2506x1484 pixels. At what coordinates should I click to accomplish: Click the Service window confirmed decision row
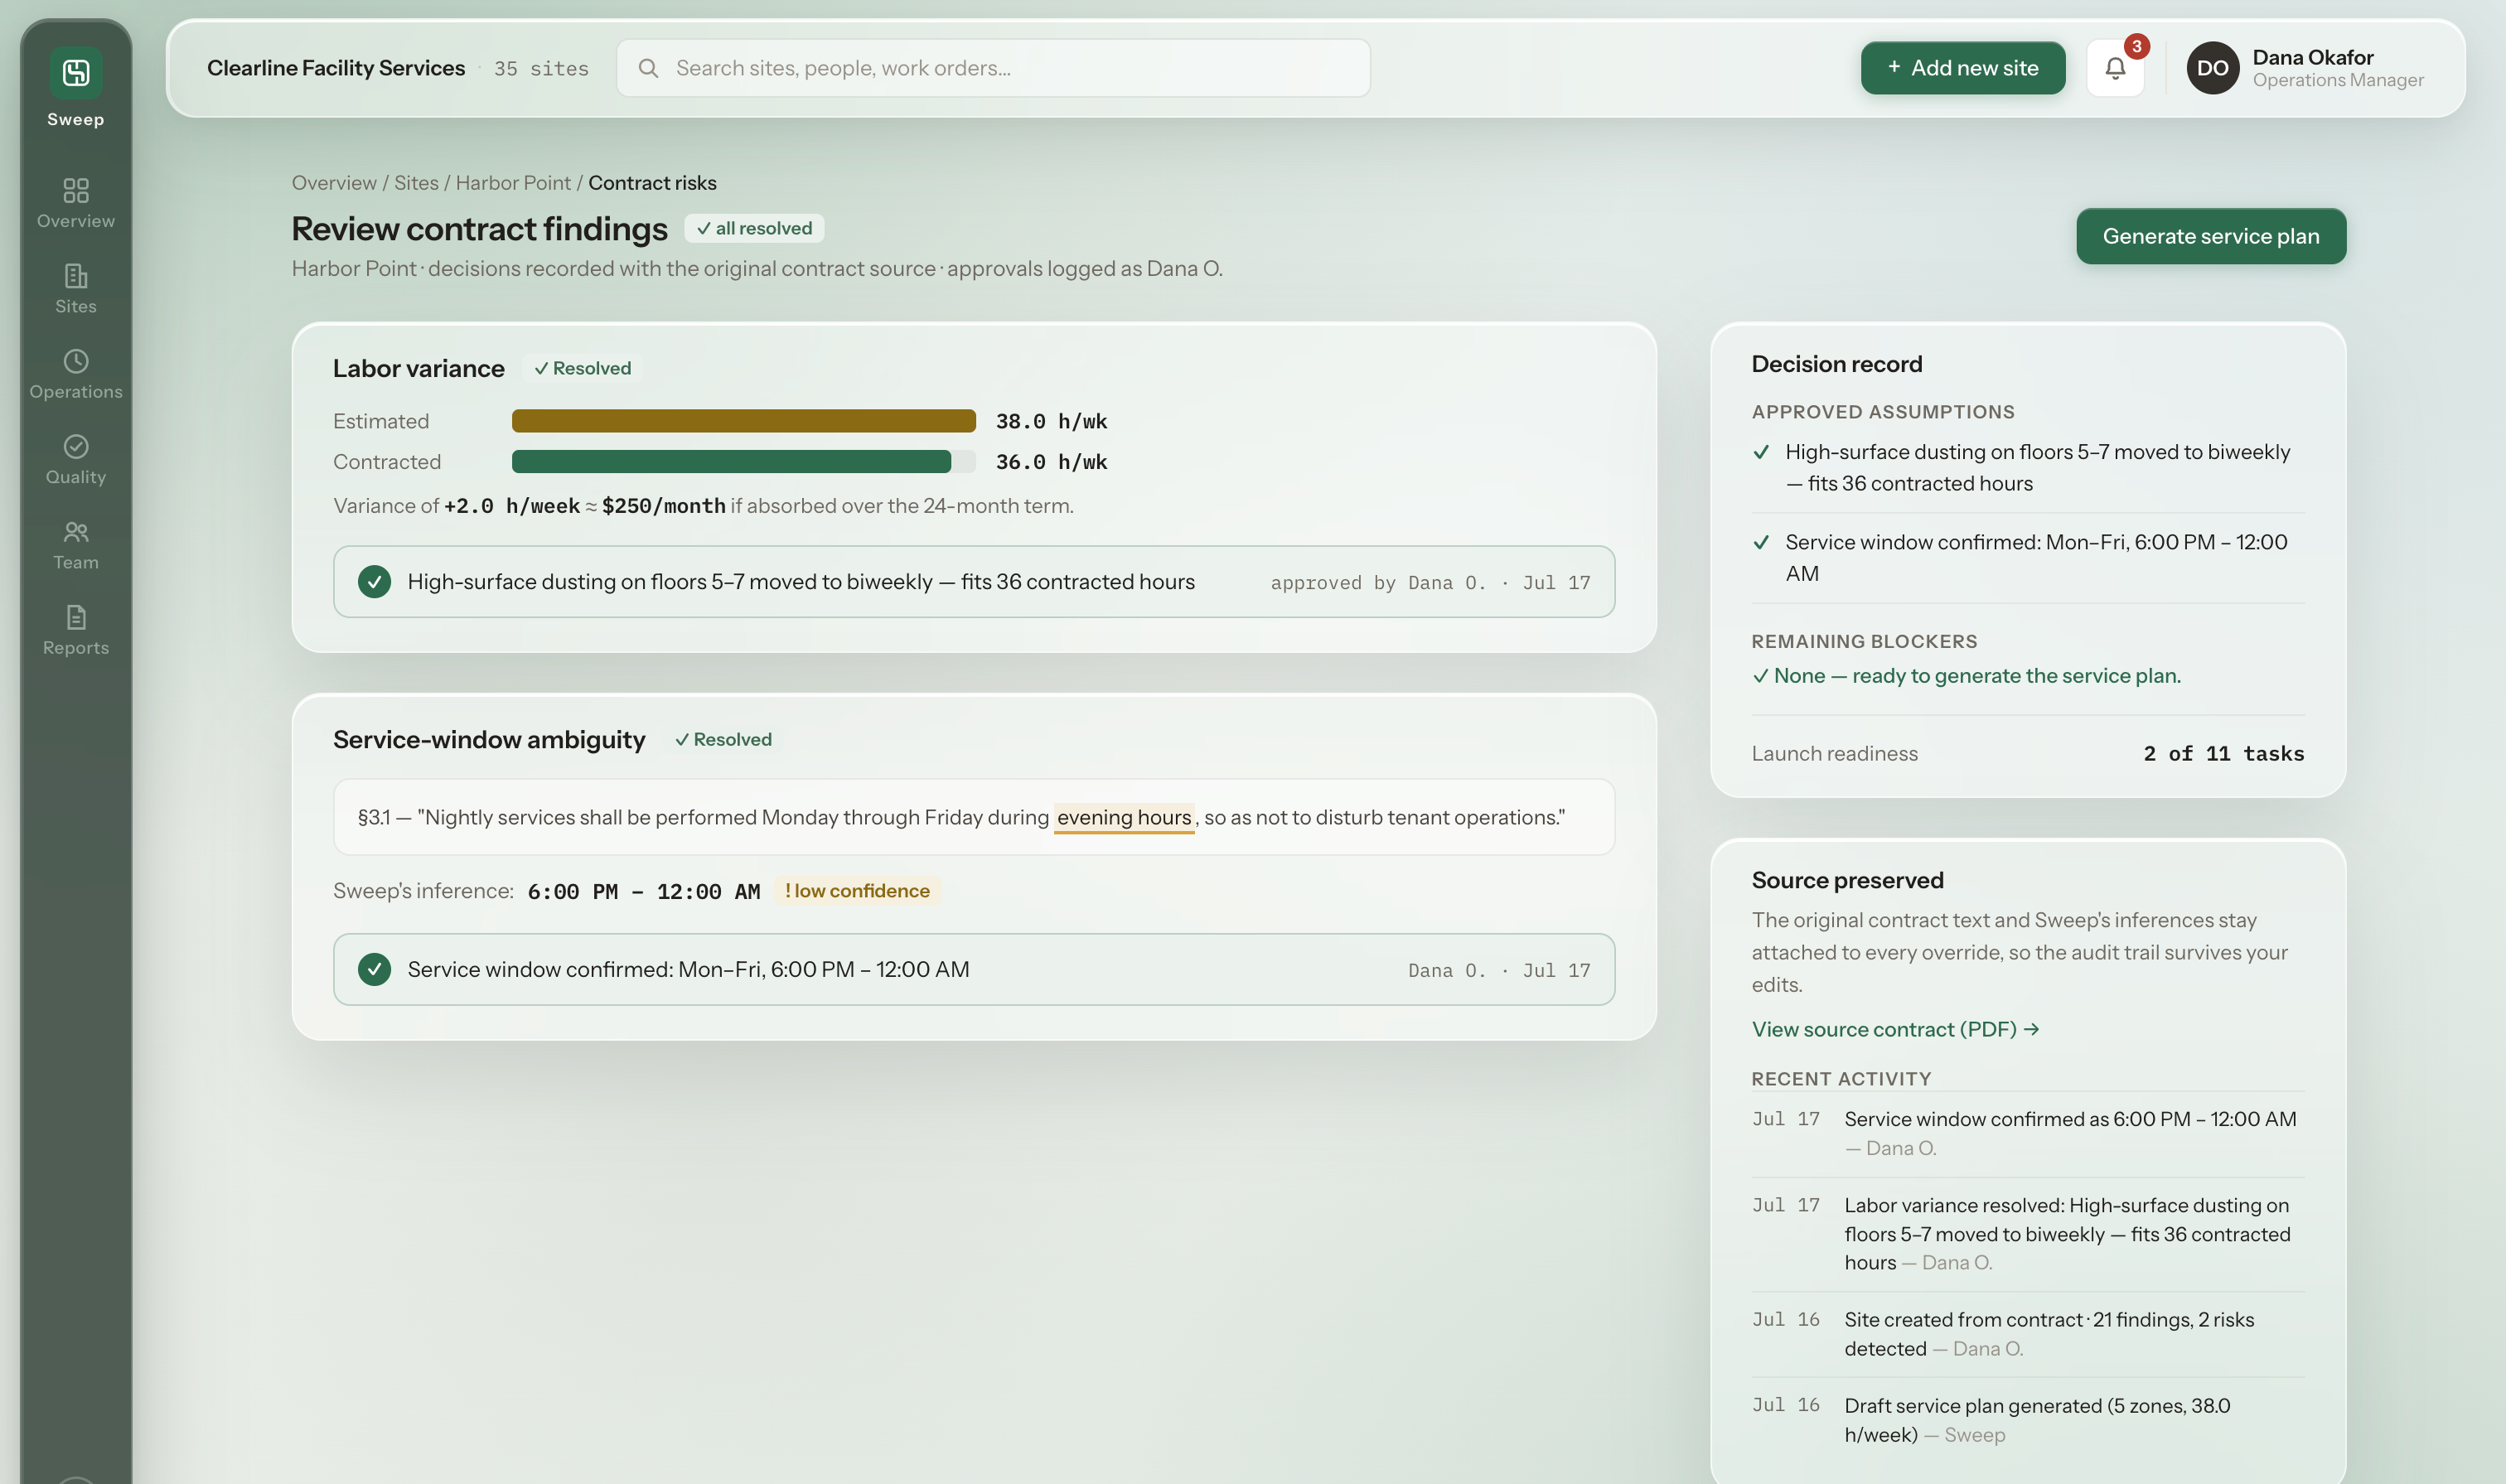[973, 969]
